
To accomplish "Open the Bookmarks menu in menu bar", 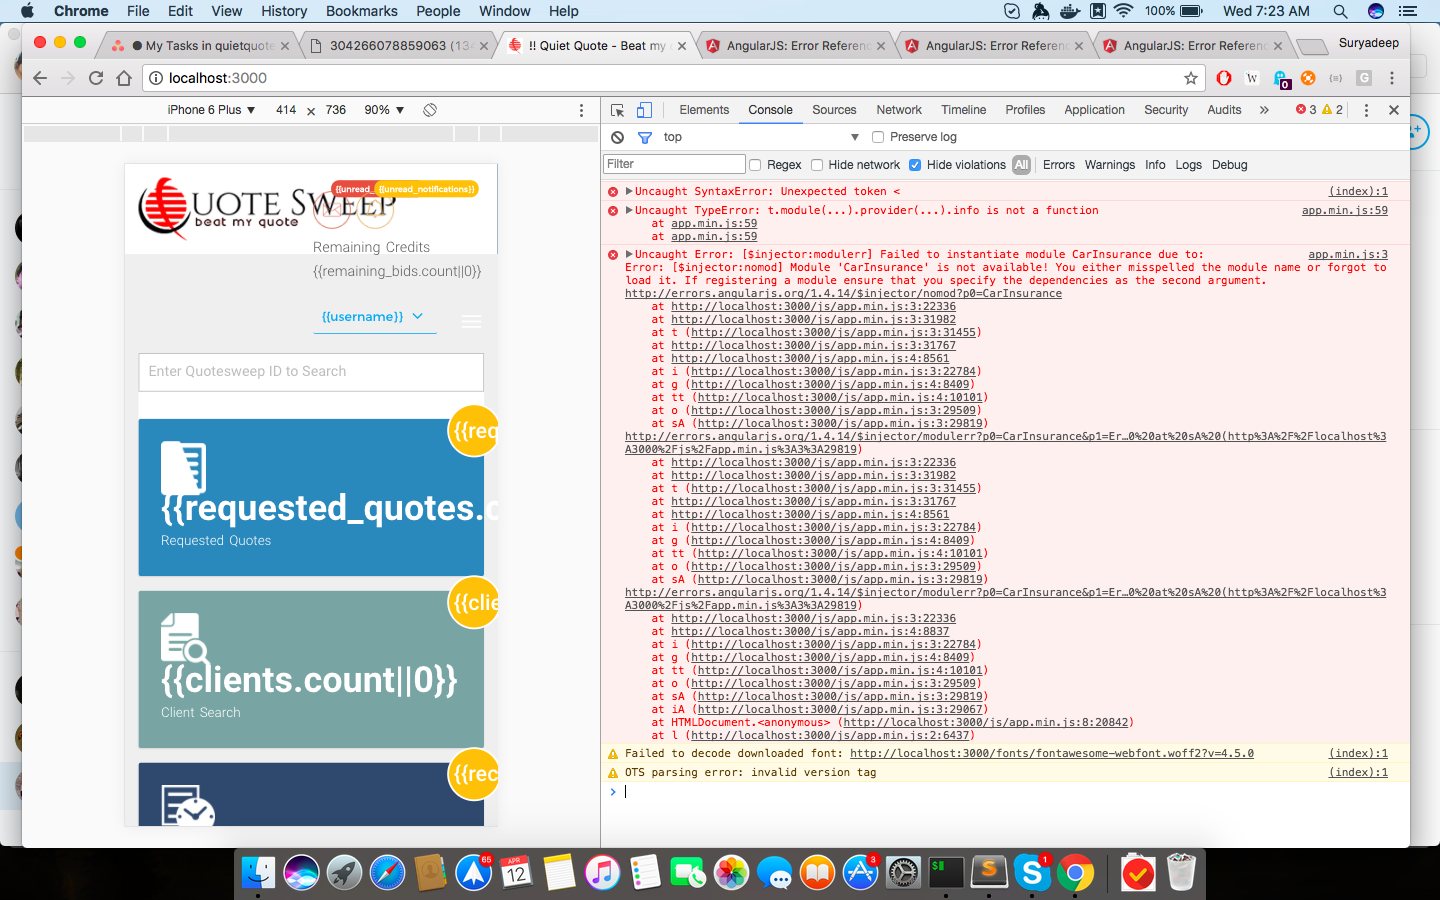I will tap(361, 11).
